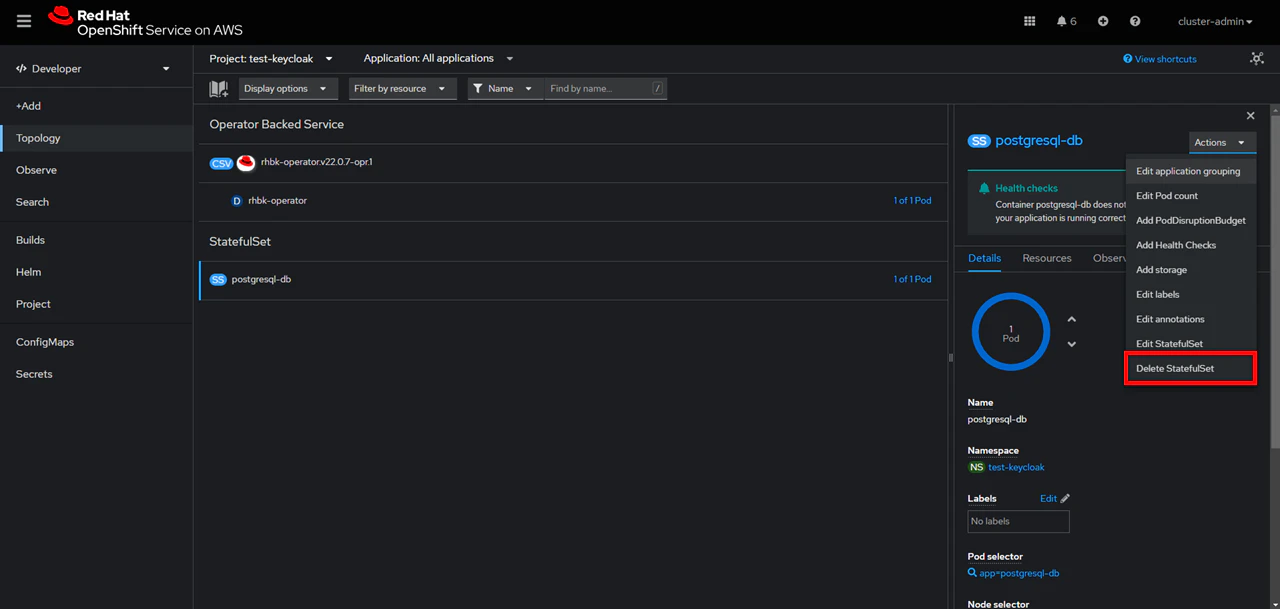The height and width of the screenshot is (609, 1280).
Task: Select Add PodDisruptionBudget
Action: click(1190, 221)
